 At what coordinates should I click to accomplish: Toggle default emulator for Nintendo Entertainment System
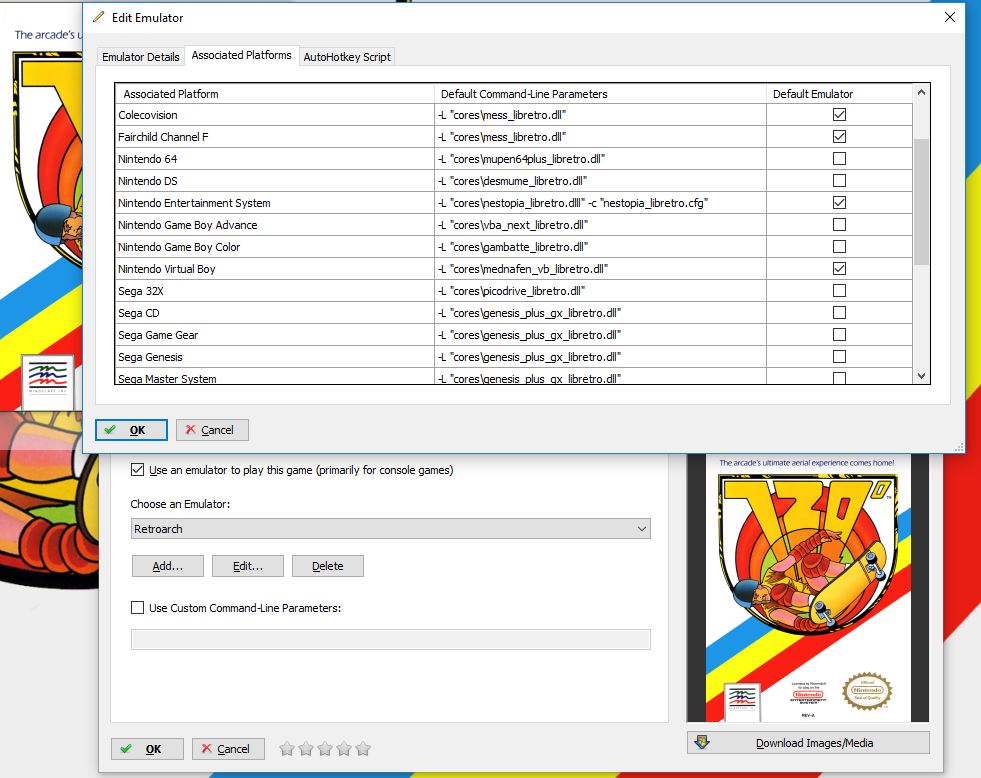click(839, 202)
